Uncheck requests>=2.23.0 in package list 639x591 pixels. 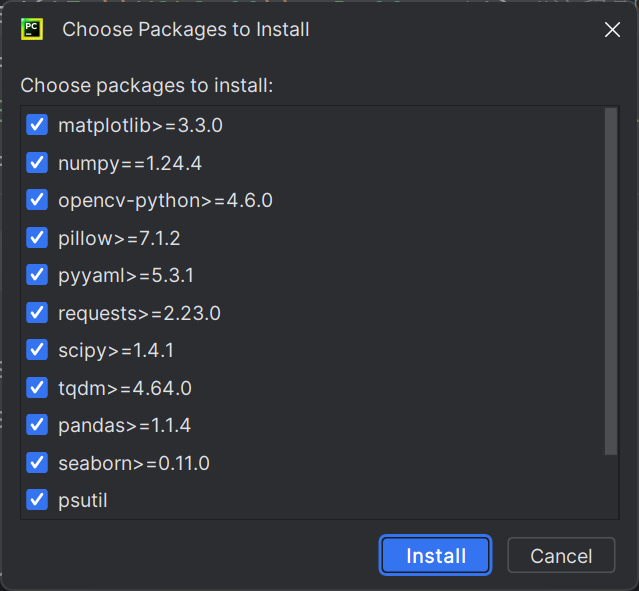(37, 313)
